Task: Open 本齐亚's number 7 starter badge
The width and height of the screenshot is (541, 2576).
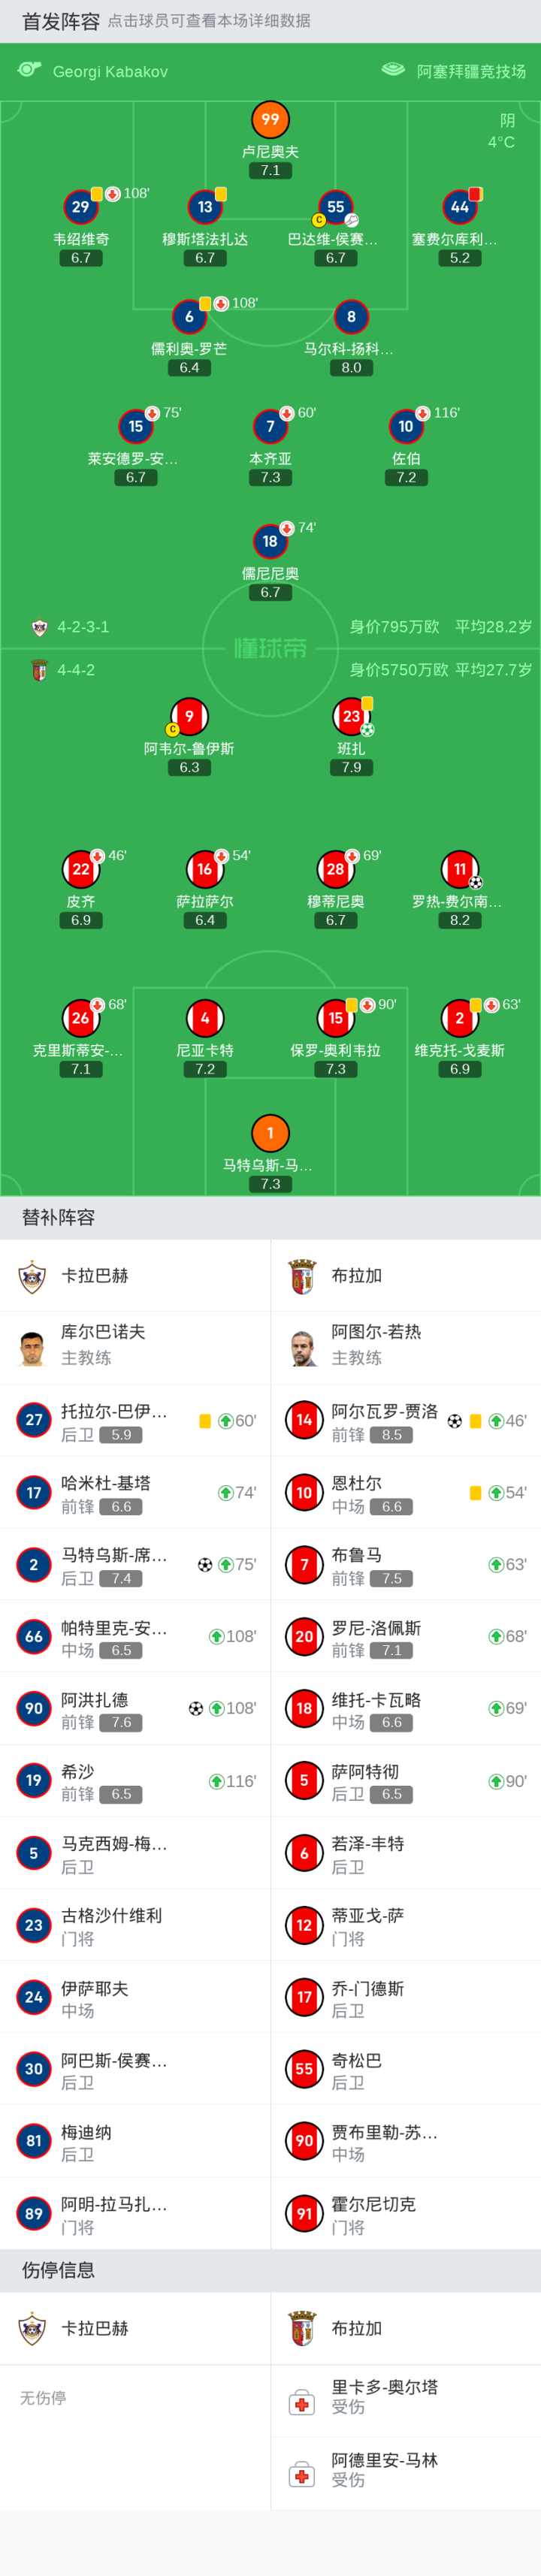Action: [270, 427]
